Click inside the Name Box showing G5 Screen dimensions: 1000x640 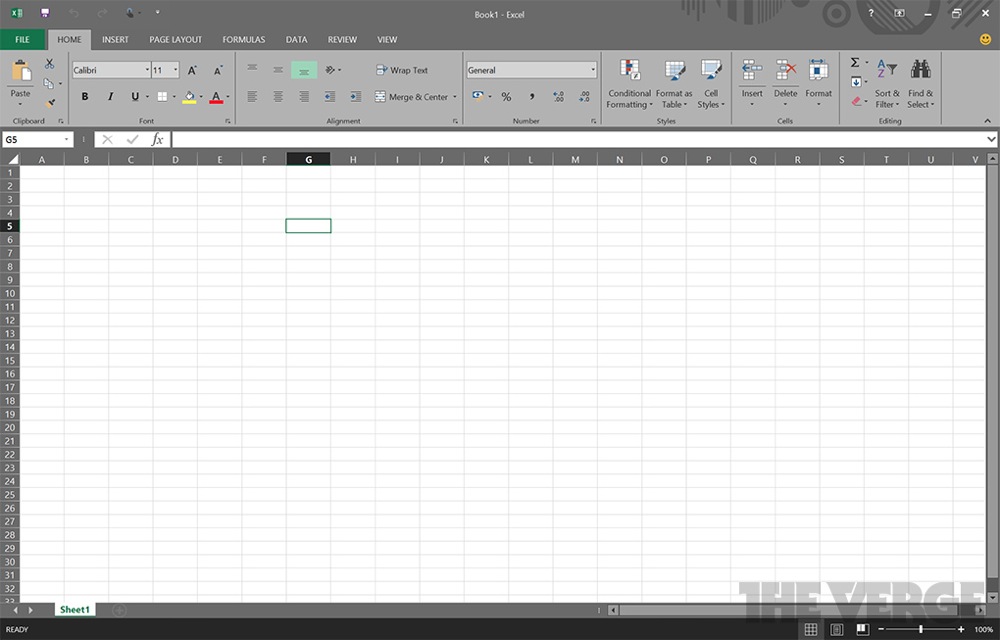click(33, 140)
